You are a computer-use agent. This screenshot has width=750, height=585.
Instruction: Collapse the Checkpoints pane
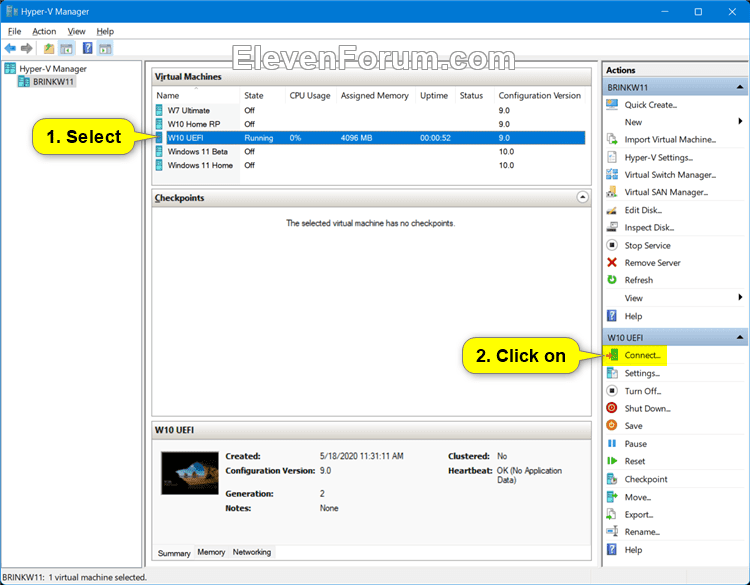point(582,197)
